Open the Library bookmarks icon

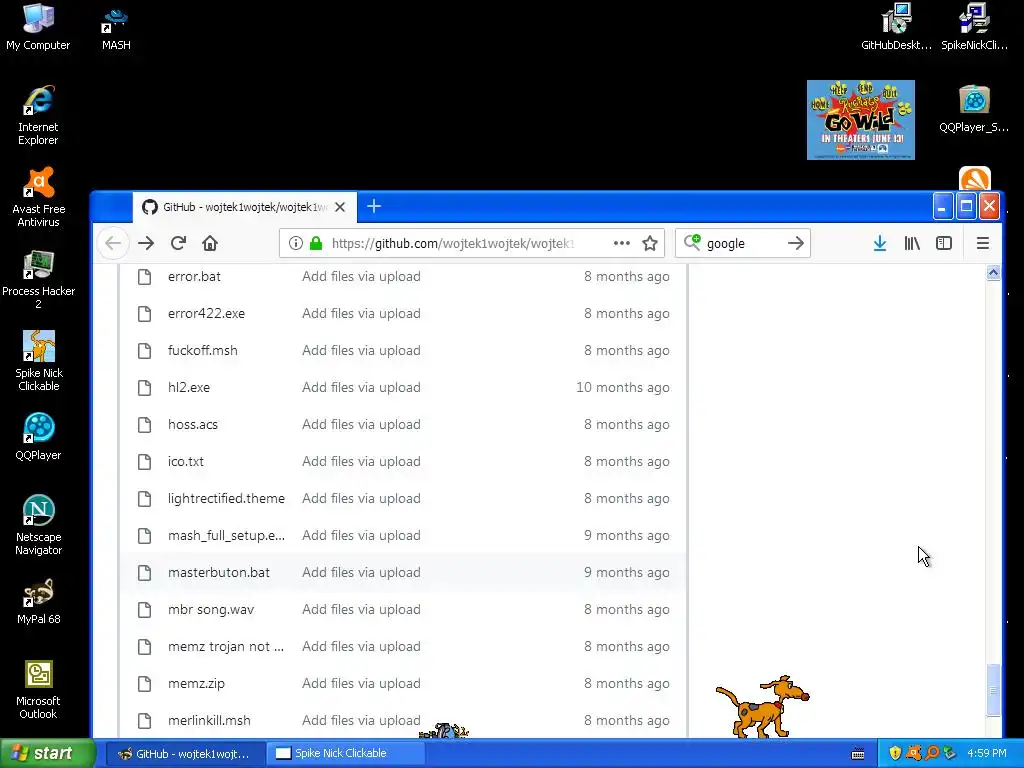(x=912, y=244)
